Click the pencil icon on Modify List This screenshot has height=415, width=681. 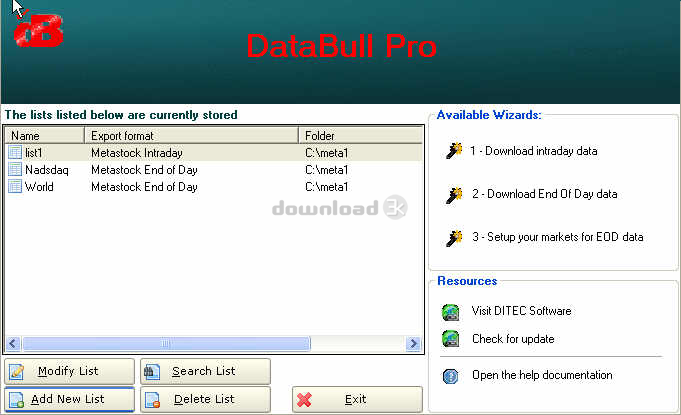pyautogui.click(x=17, y=372)
